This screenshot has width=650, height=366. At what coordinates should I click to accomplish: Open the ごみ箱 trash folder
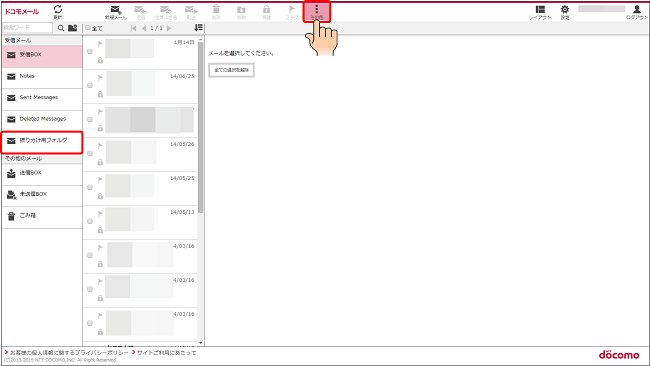42,216
